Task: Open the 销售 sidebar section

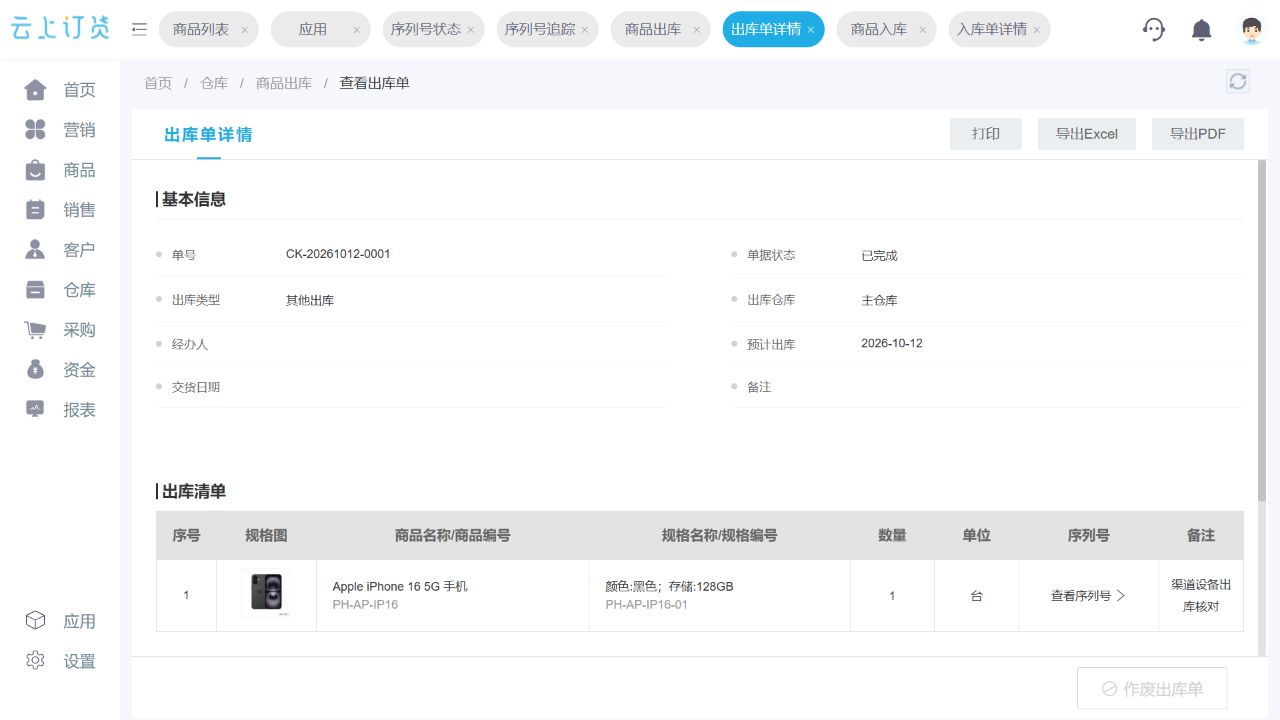Action: pos(60,210)
